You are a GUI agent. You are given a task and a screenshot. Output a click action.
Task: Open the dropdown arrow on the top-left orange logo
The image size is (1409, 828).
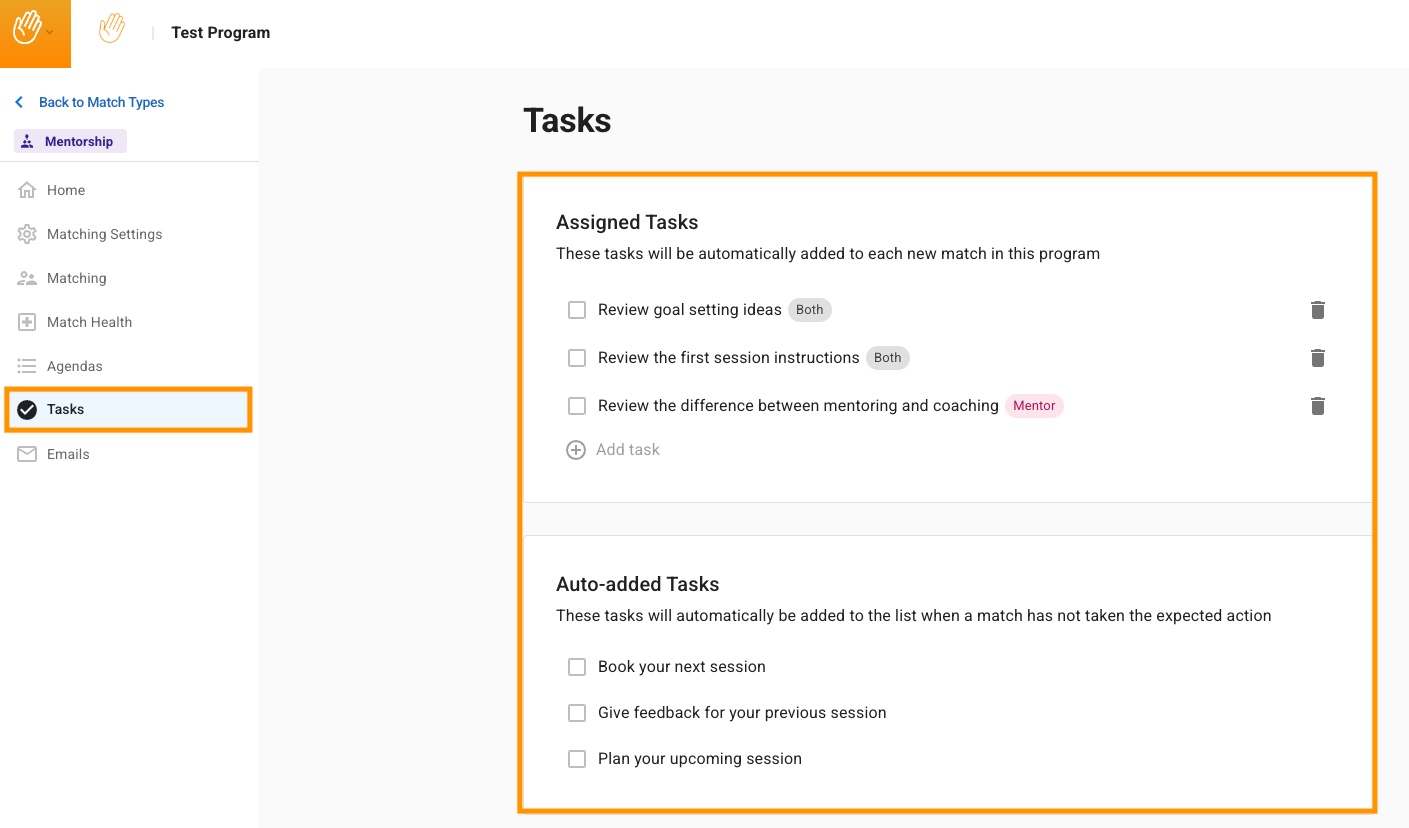coord(50,32)
